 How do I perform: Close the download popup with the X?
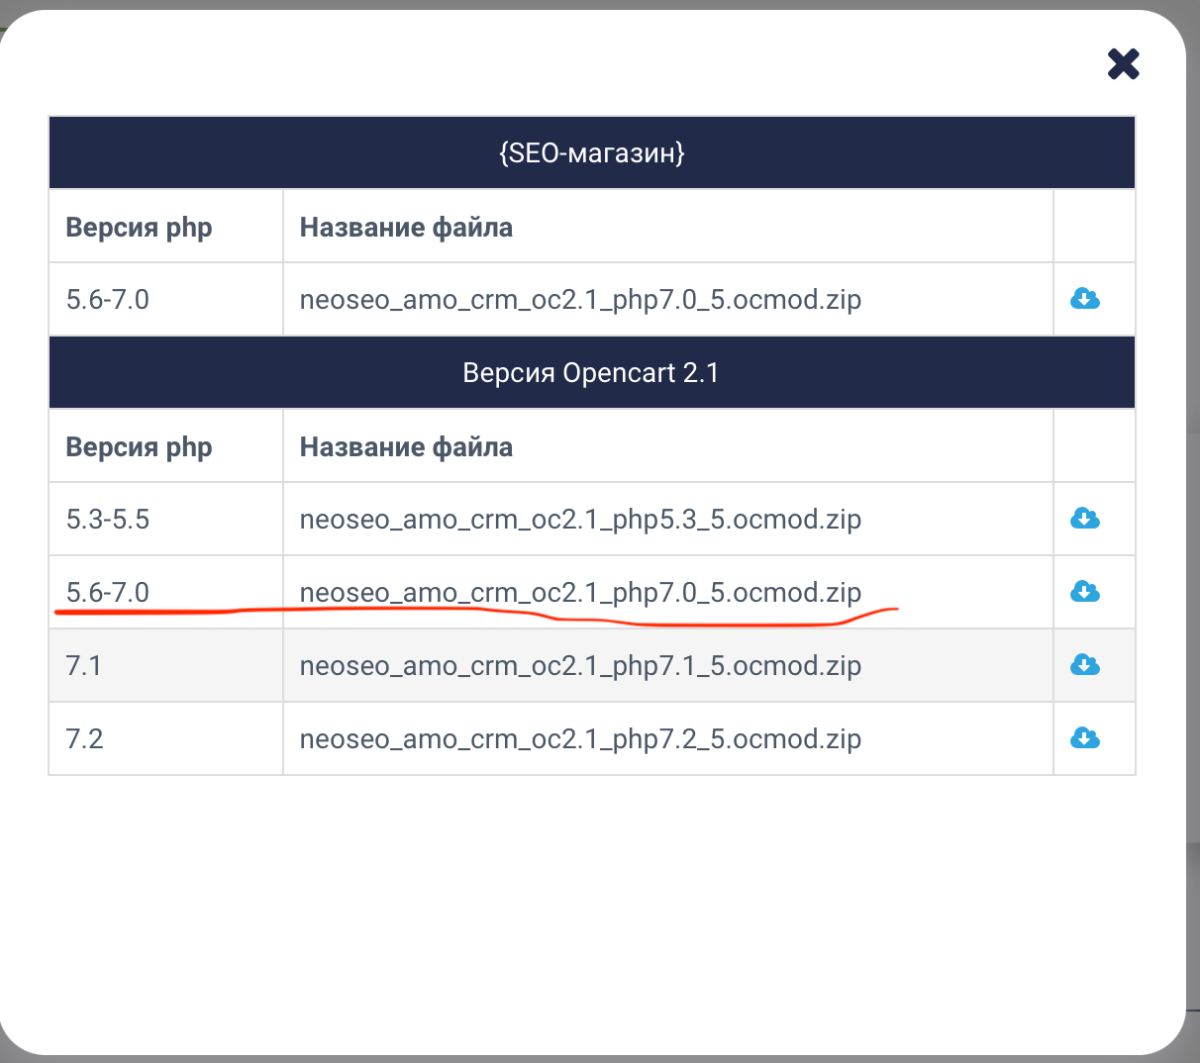coord(1123,64)
